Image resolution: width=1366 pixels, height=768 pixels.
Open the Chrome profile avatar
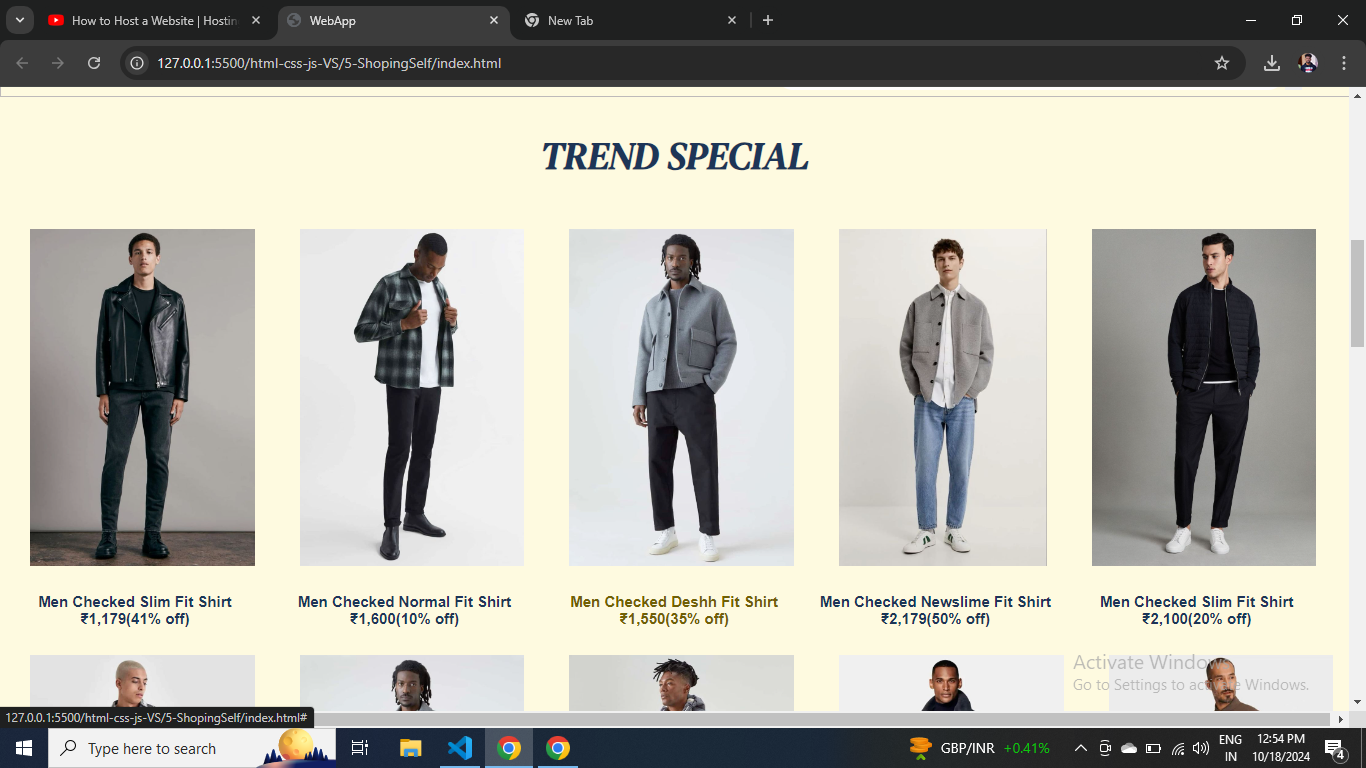pos(1308,63)
